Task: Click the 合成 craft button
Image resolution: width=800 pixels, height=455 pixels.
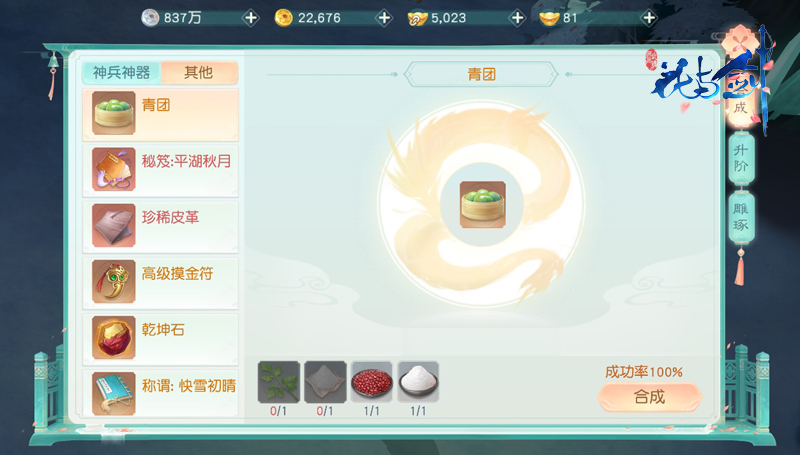Action: point(649,397)
